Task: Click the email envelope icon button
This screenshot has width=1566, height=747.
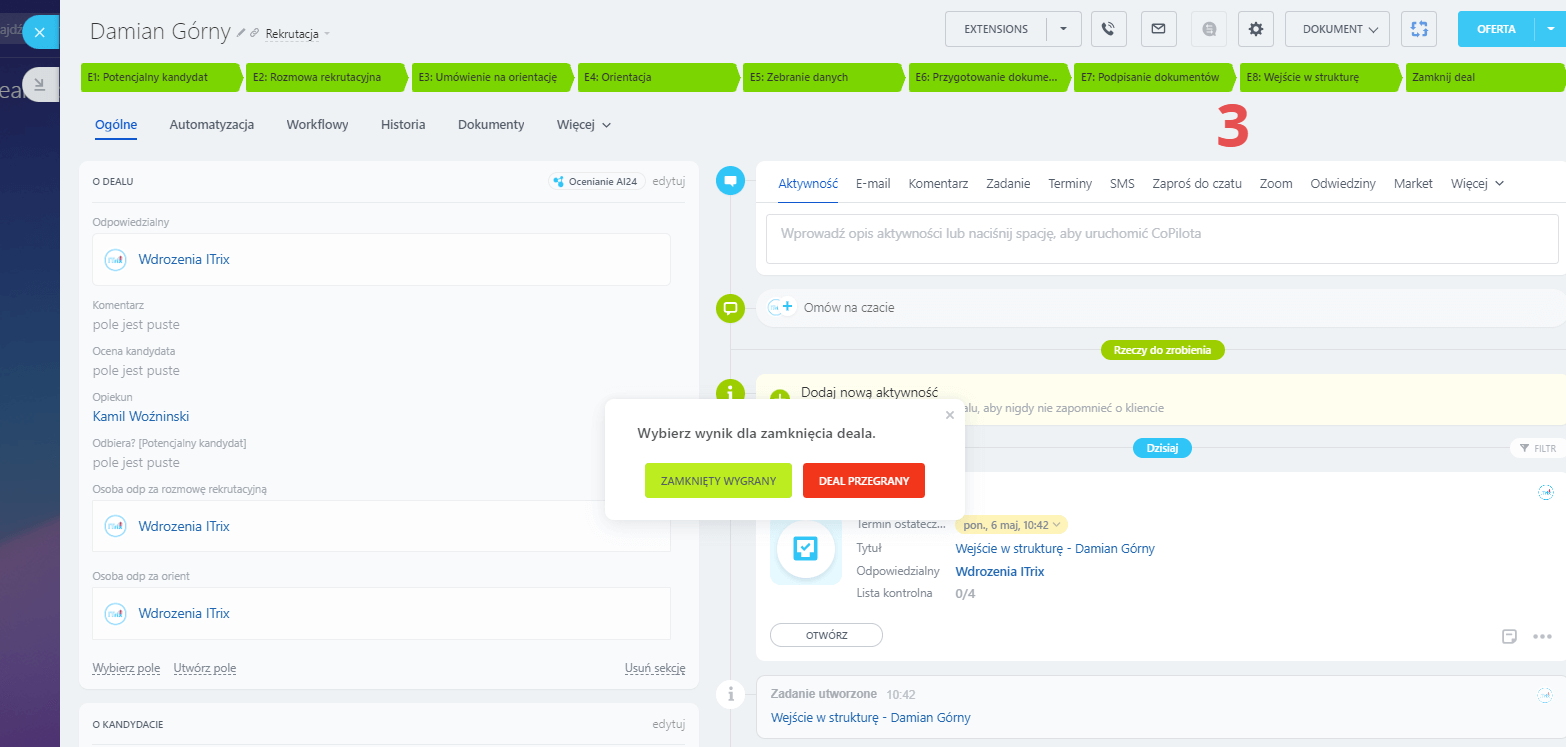Action: (x=1158, y=29)
